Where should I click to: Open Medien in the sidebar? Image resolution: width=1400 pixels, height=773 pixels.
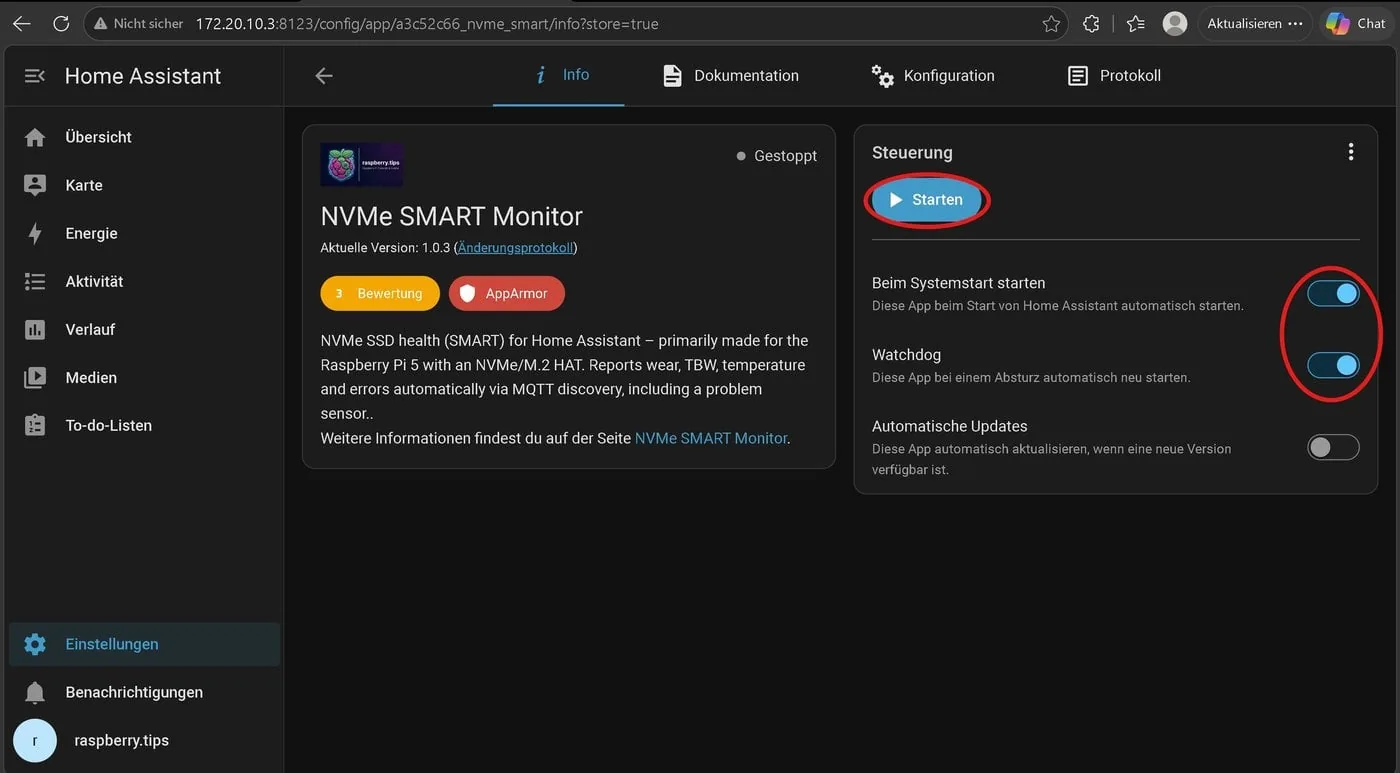tap(142, 377)
